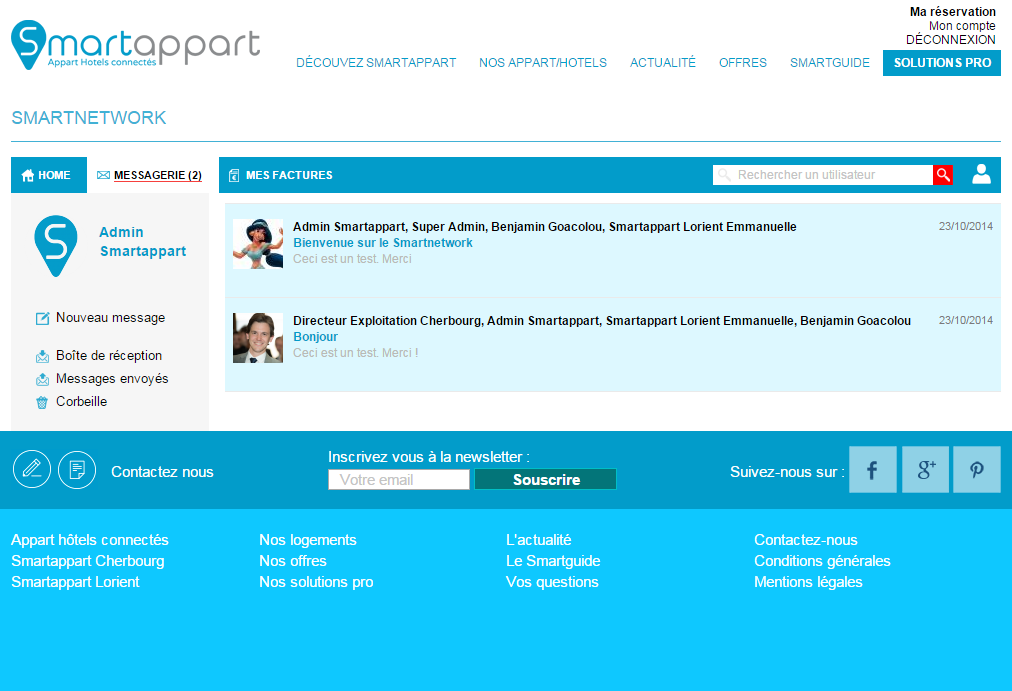This screenshot has height=691, width=1012.
Task: Open the SOLUTIONS PRO menu item
Action: (x=942, y=63)
